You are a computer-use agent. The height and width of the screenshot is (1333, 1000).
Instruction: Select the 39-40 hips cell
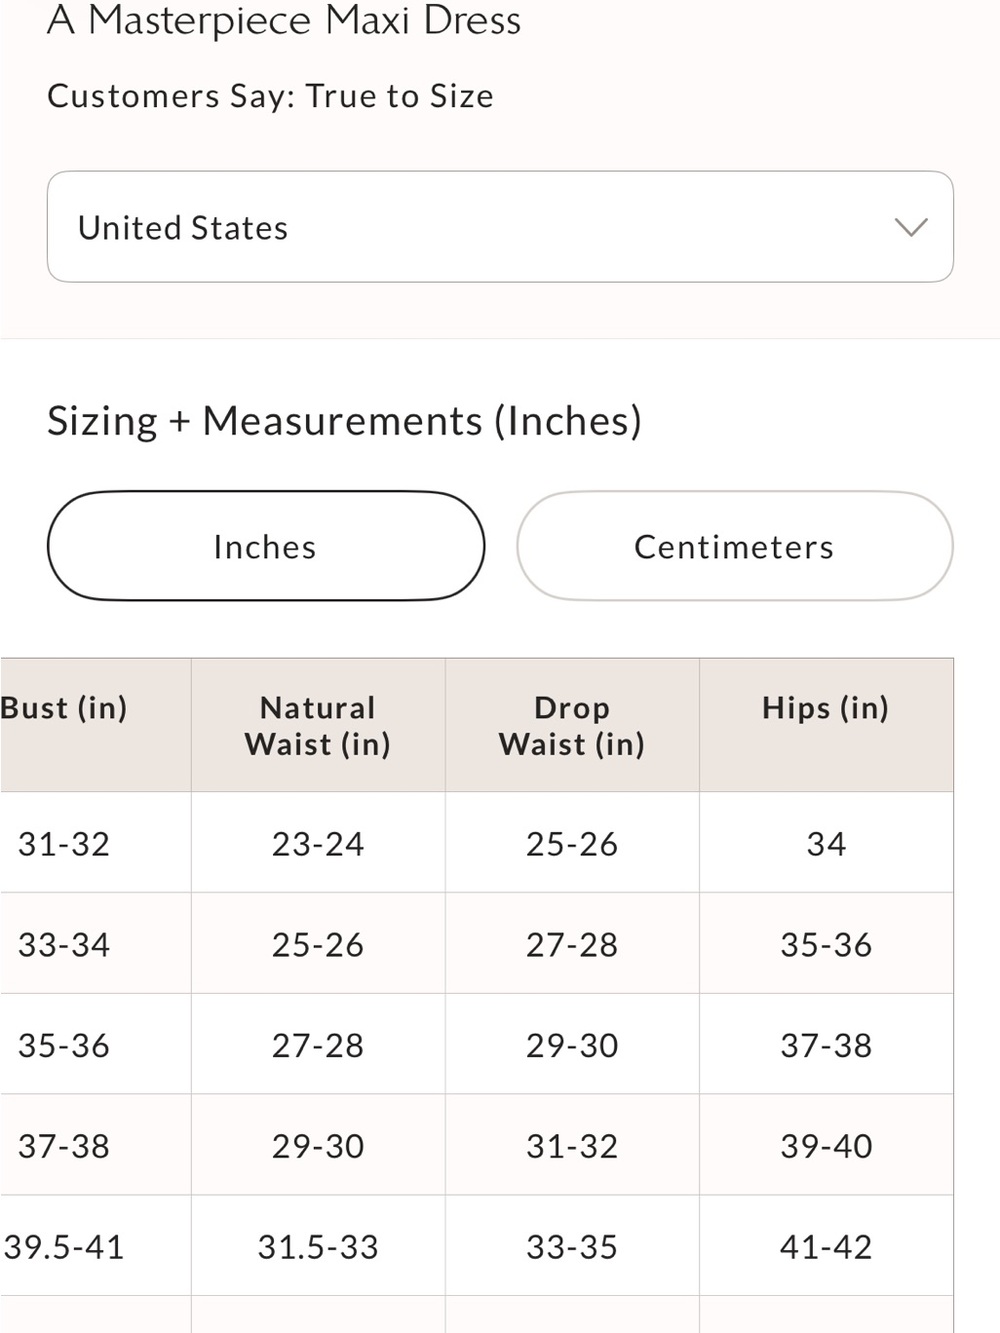(x=826, y=1146)
